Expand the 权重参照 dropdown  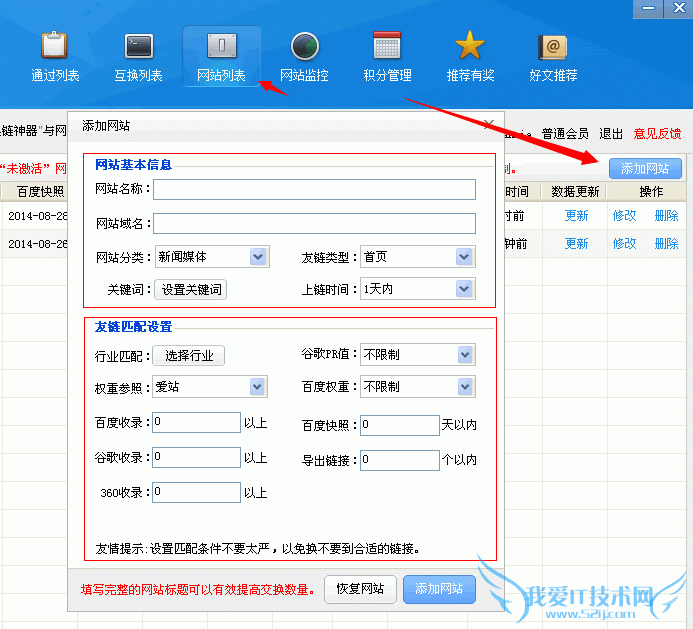pos(257,387)
